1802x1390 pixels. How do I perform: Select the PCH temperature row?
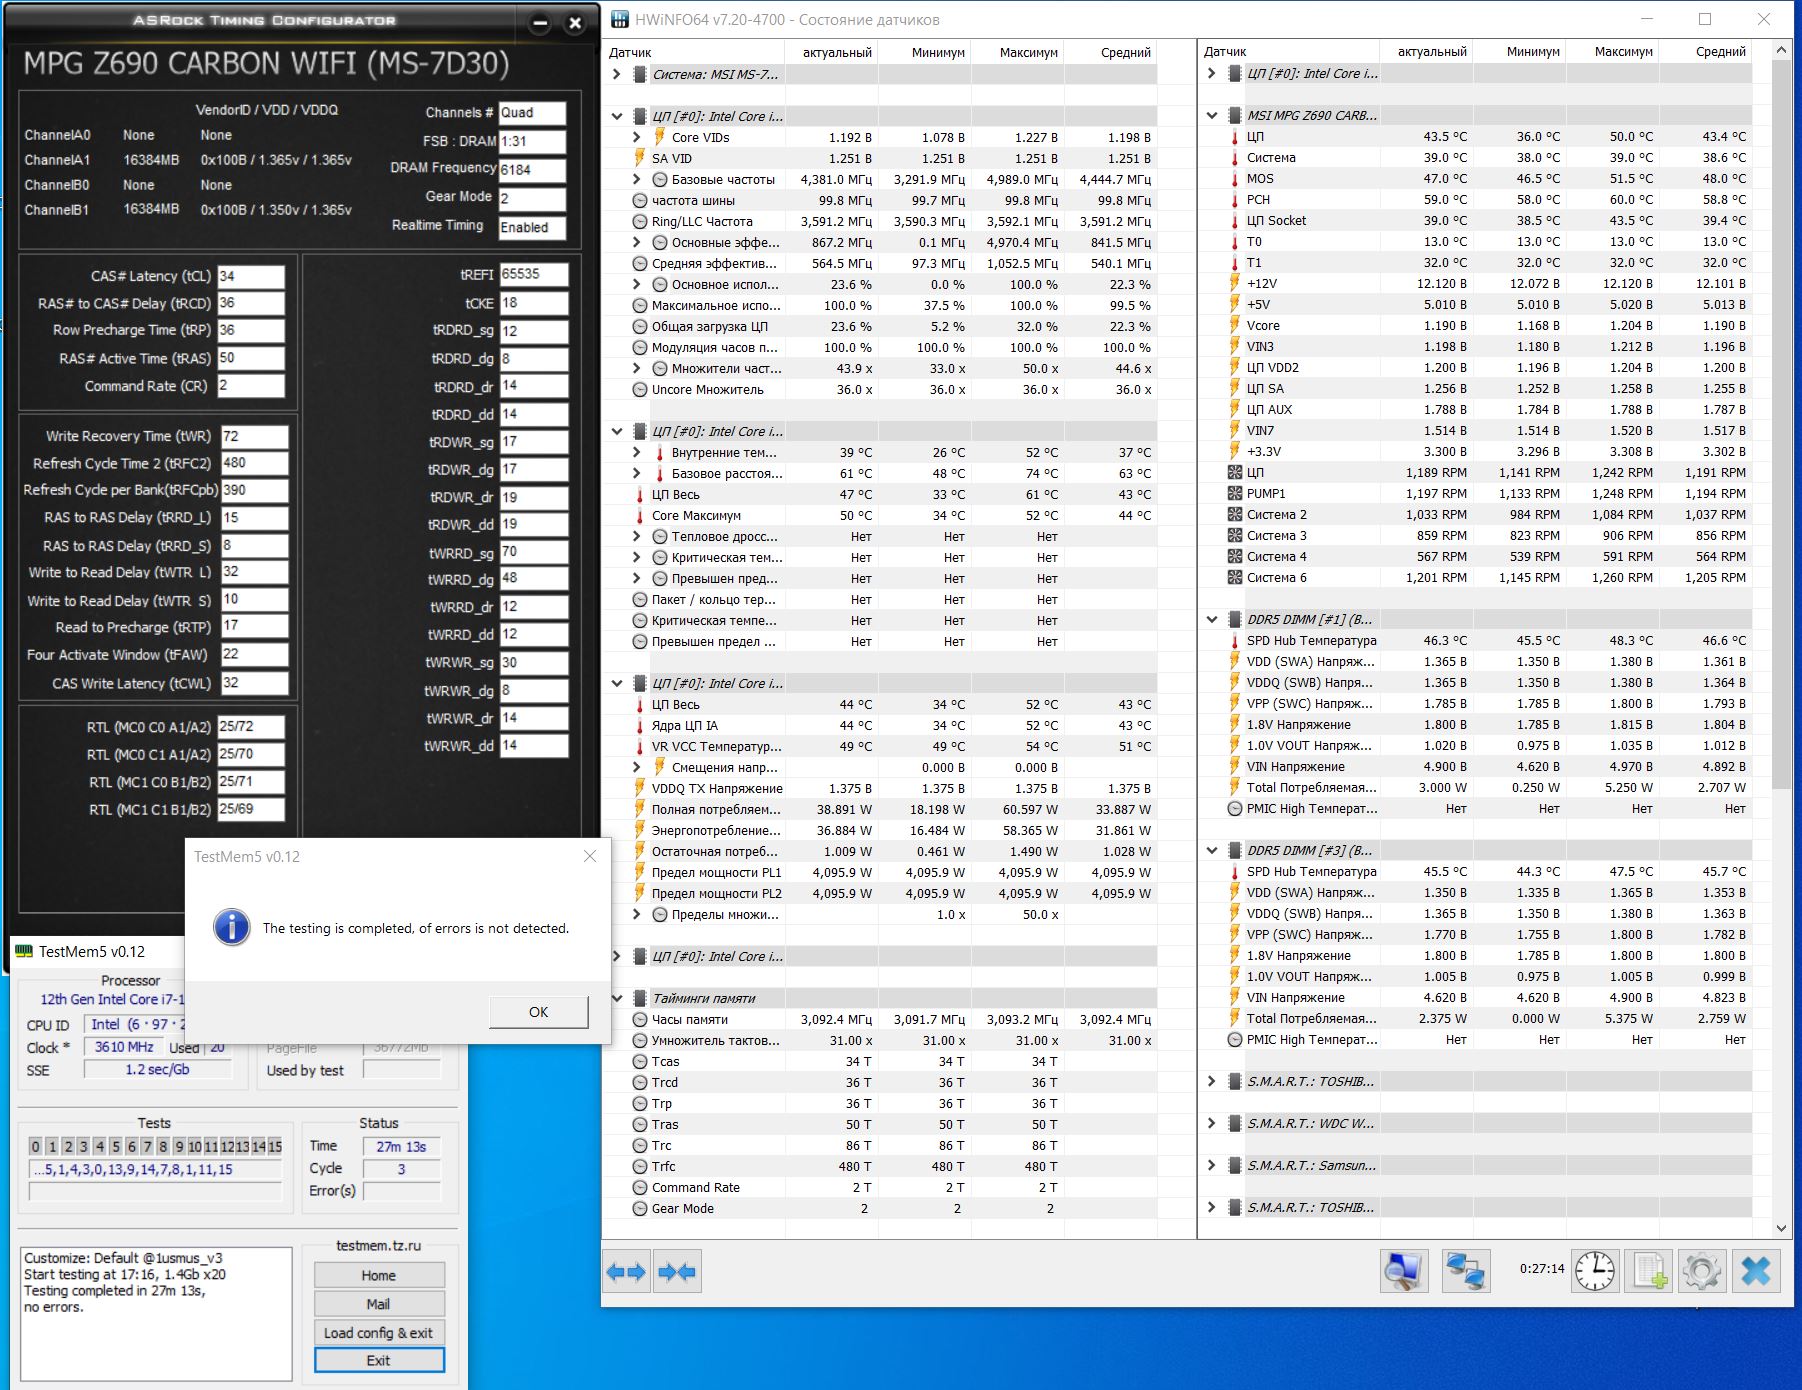pos(1475,199)
